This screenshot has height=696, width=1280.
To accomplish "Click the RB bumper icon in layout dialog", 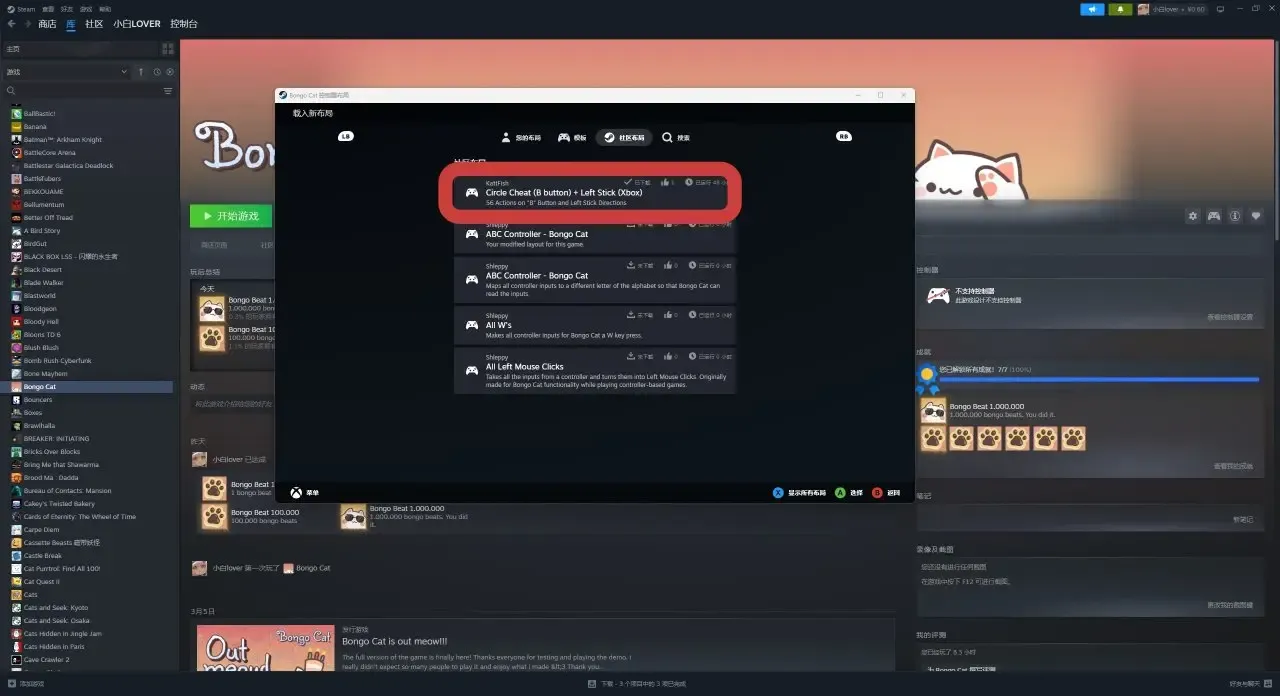I will [x=844, y=137].
